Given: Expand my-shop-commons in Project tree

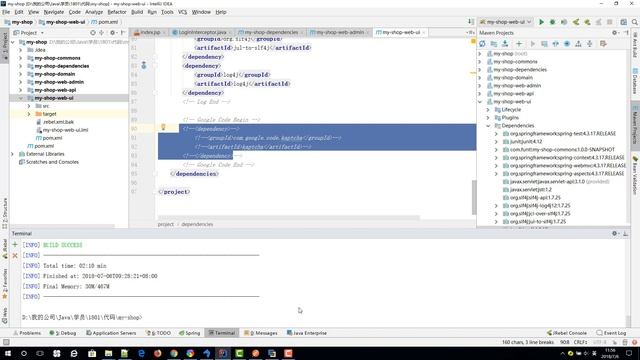Looking at the screenshot, I should (x=21, y=58).
